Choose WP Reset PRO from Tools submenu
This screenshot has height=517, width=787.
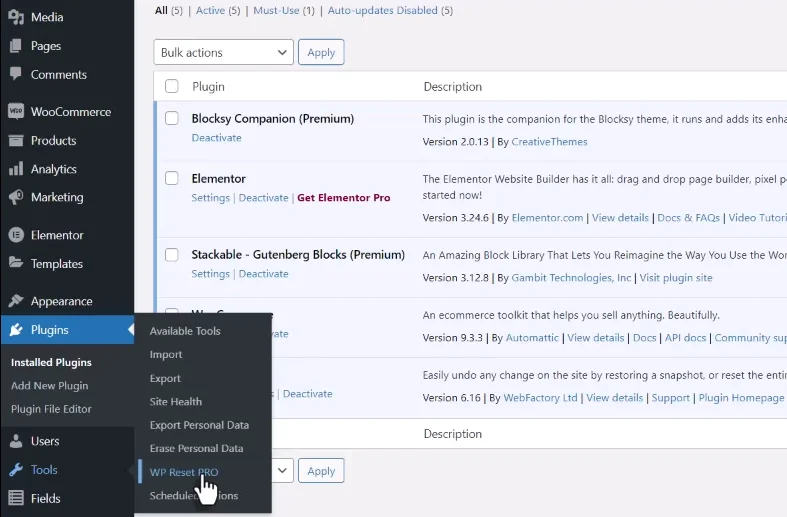click(x=184, y=472)
